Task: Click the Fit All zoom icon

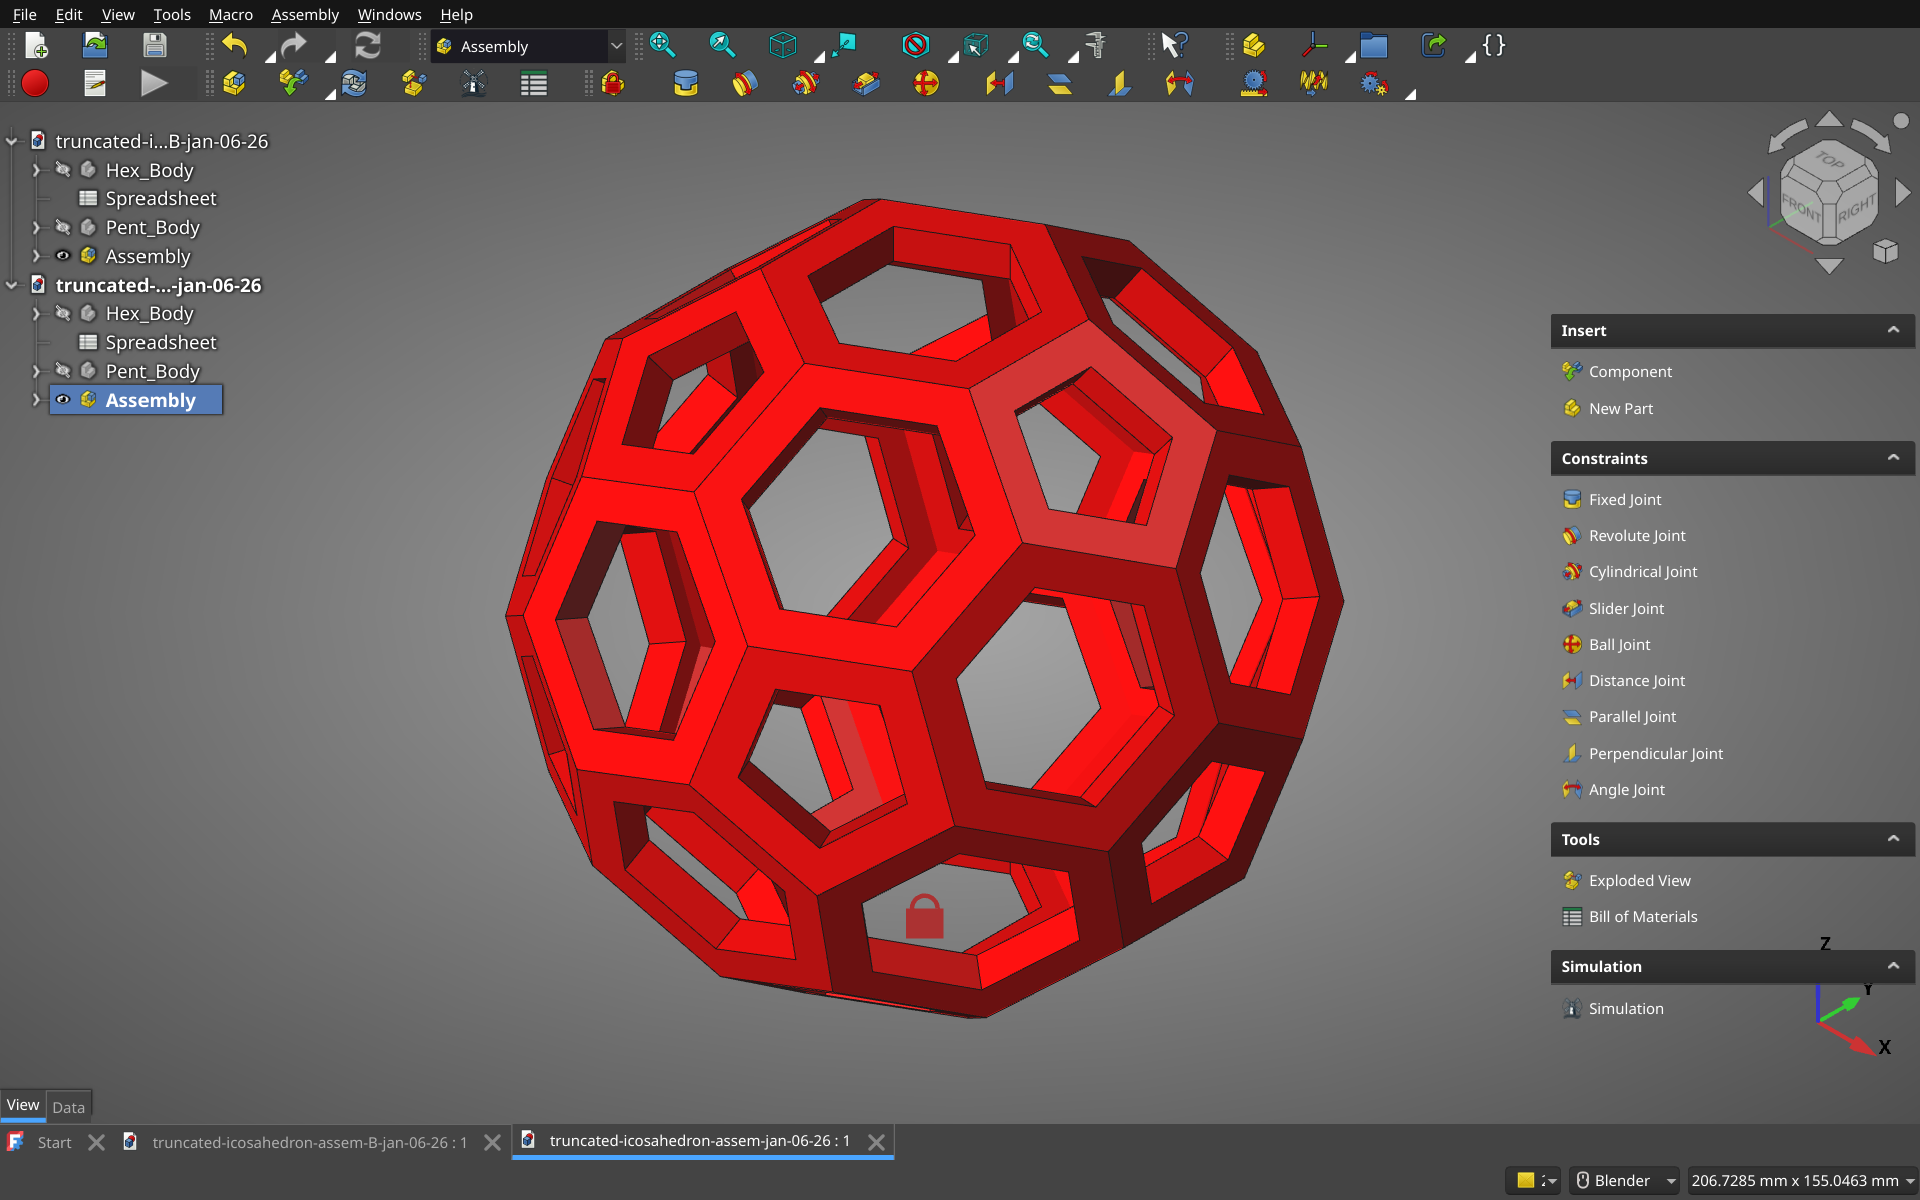Action: 662,46
